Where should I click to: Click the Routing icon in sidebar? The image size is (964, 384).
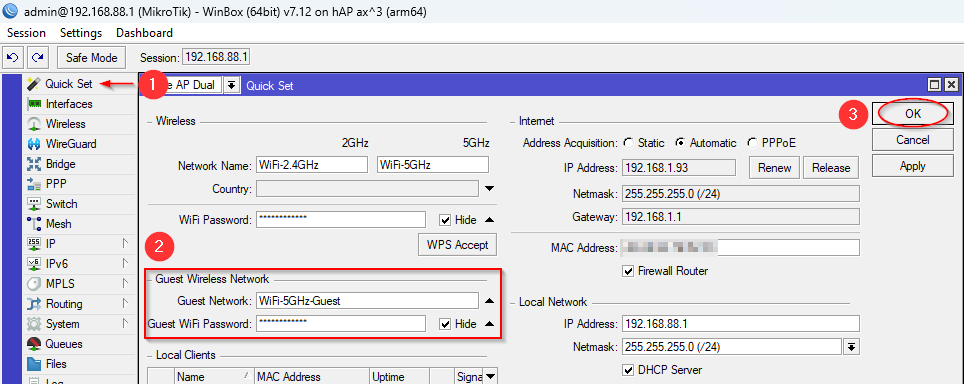pyautogui.click(x=34, y=304)
